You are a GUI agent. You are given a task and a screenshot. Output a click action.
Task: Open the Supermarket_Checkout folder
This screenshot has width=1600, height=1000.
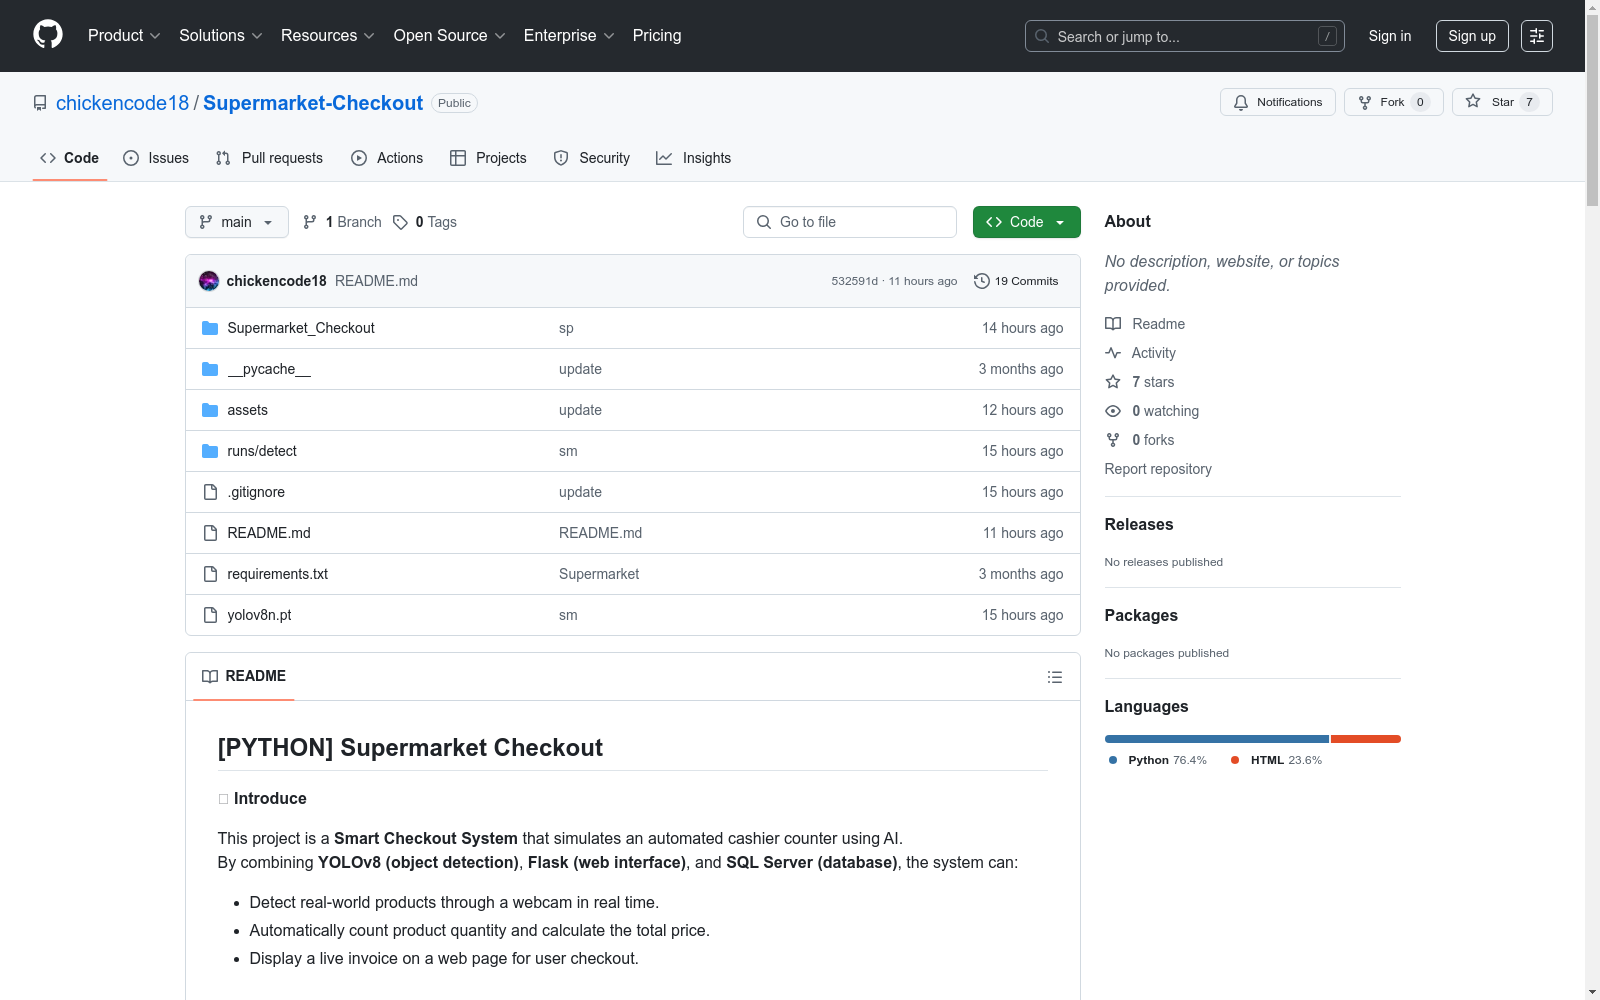[301, 328]
